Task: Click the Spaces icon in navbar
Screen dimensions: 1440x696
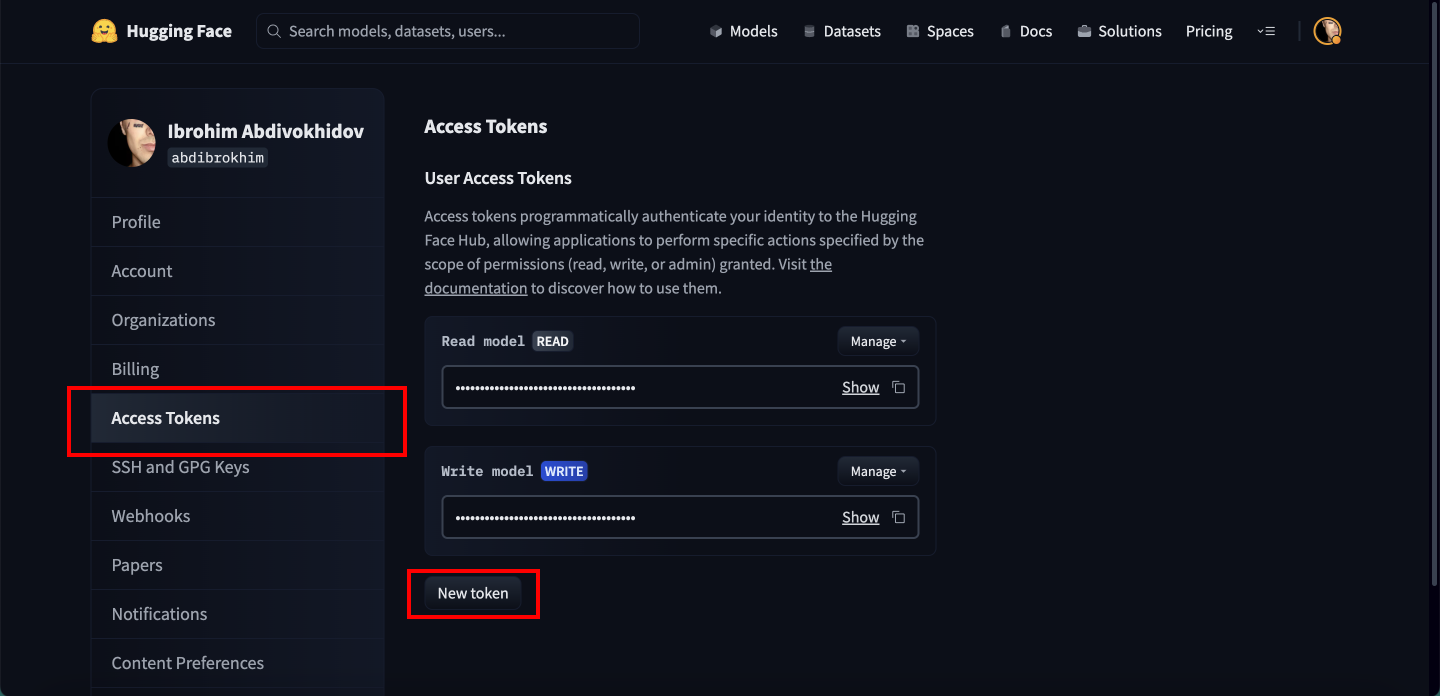Action: coord(912,32)
